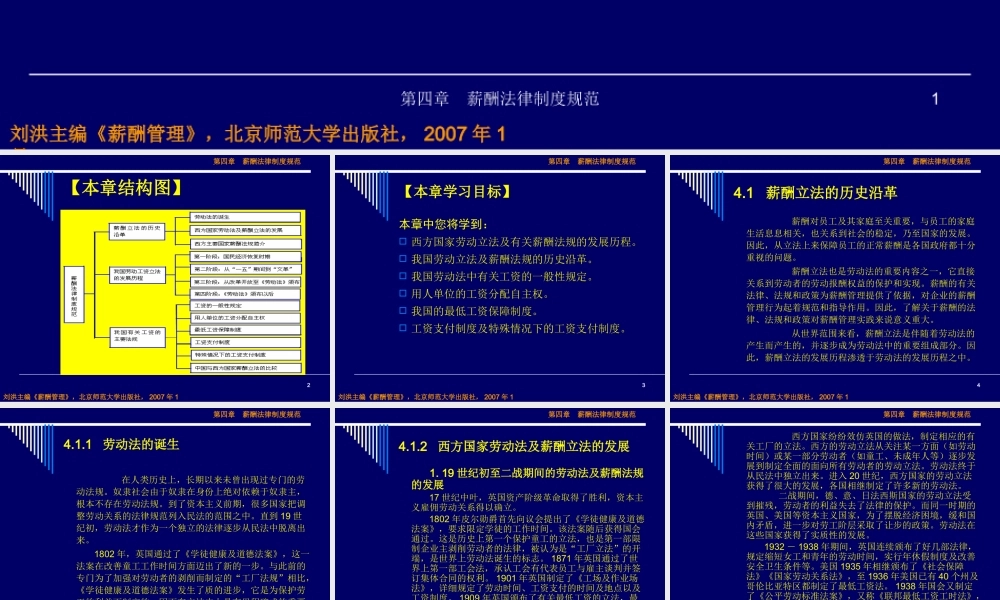Click bullet 工资支付制度及特殊情况下的工资支付制度
The height and width of the screenshot is (600, 1000).
click(x=520, y=328)
